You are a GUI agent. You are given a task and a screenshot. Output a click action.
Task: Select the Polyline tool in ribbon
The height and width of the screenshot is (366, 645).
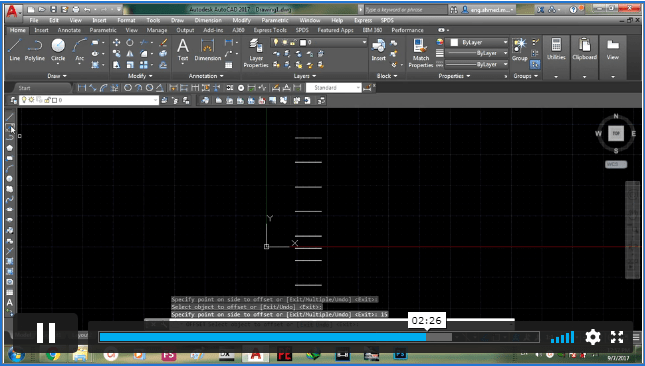(35, 49)
